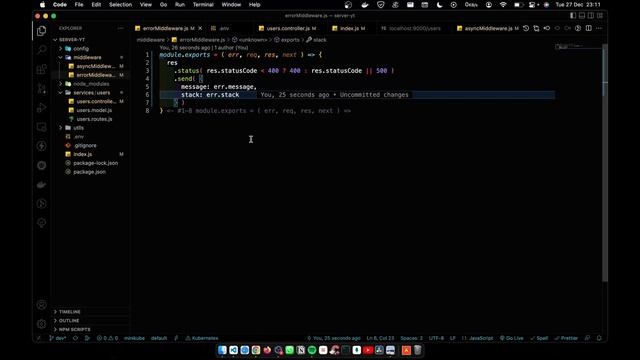Open the Go menu

(x=163, y=5)
